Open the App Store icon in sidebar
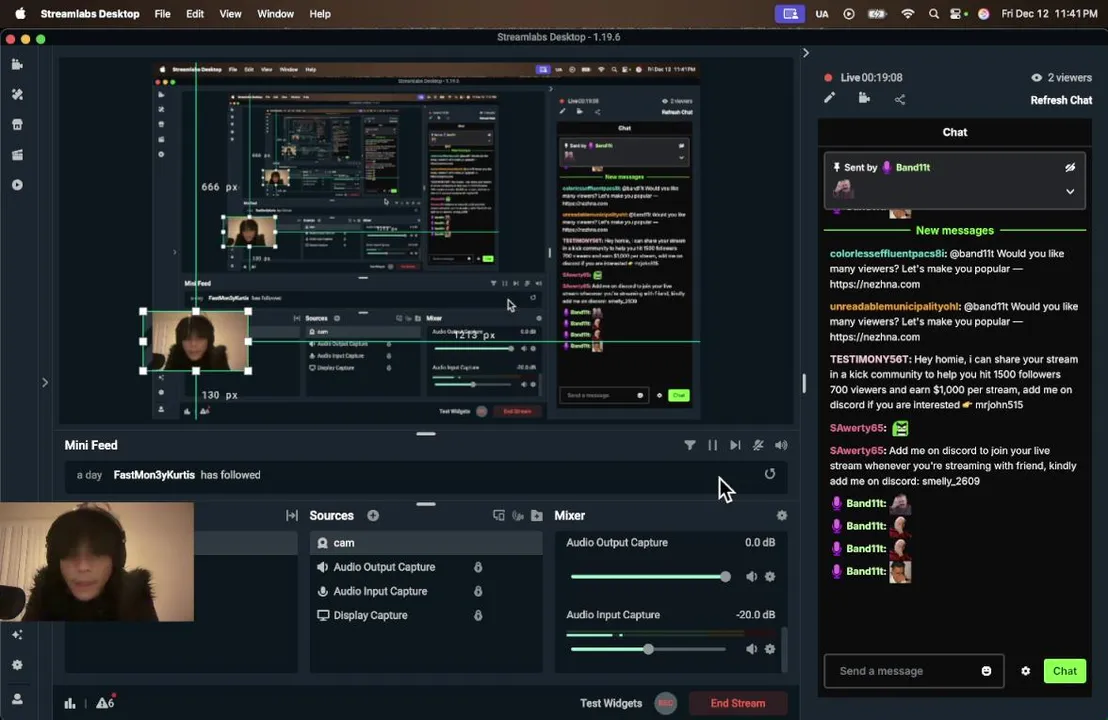Screen dimensions: 1108x720 18,124
